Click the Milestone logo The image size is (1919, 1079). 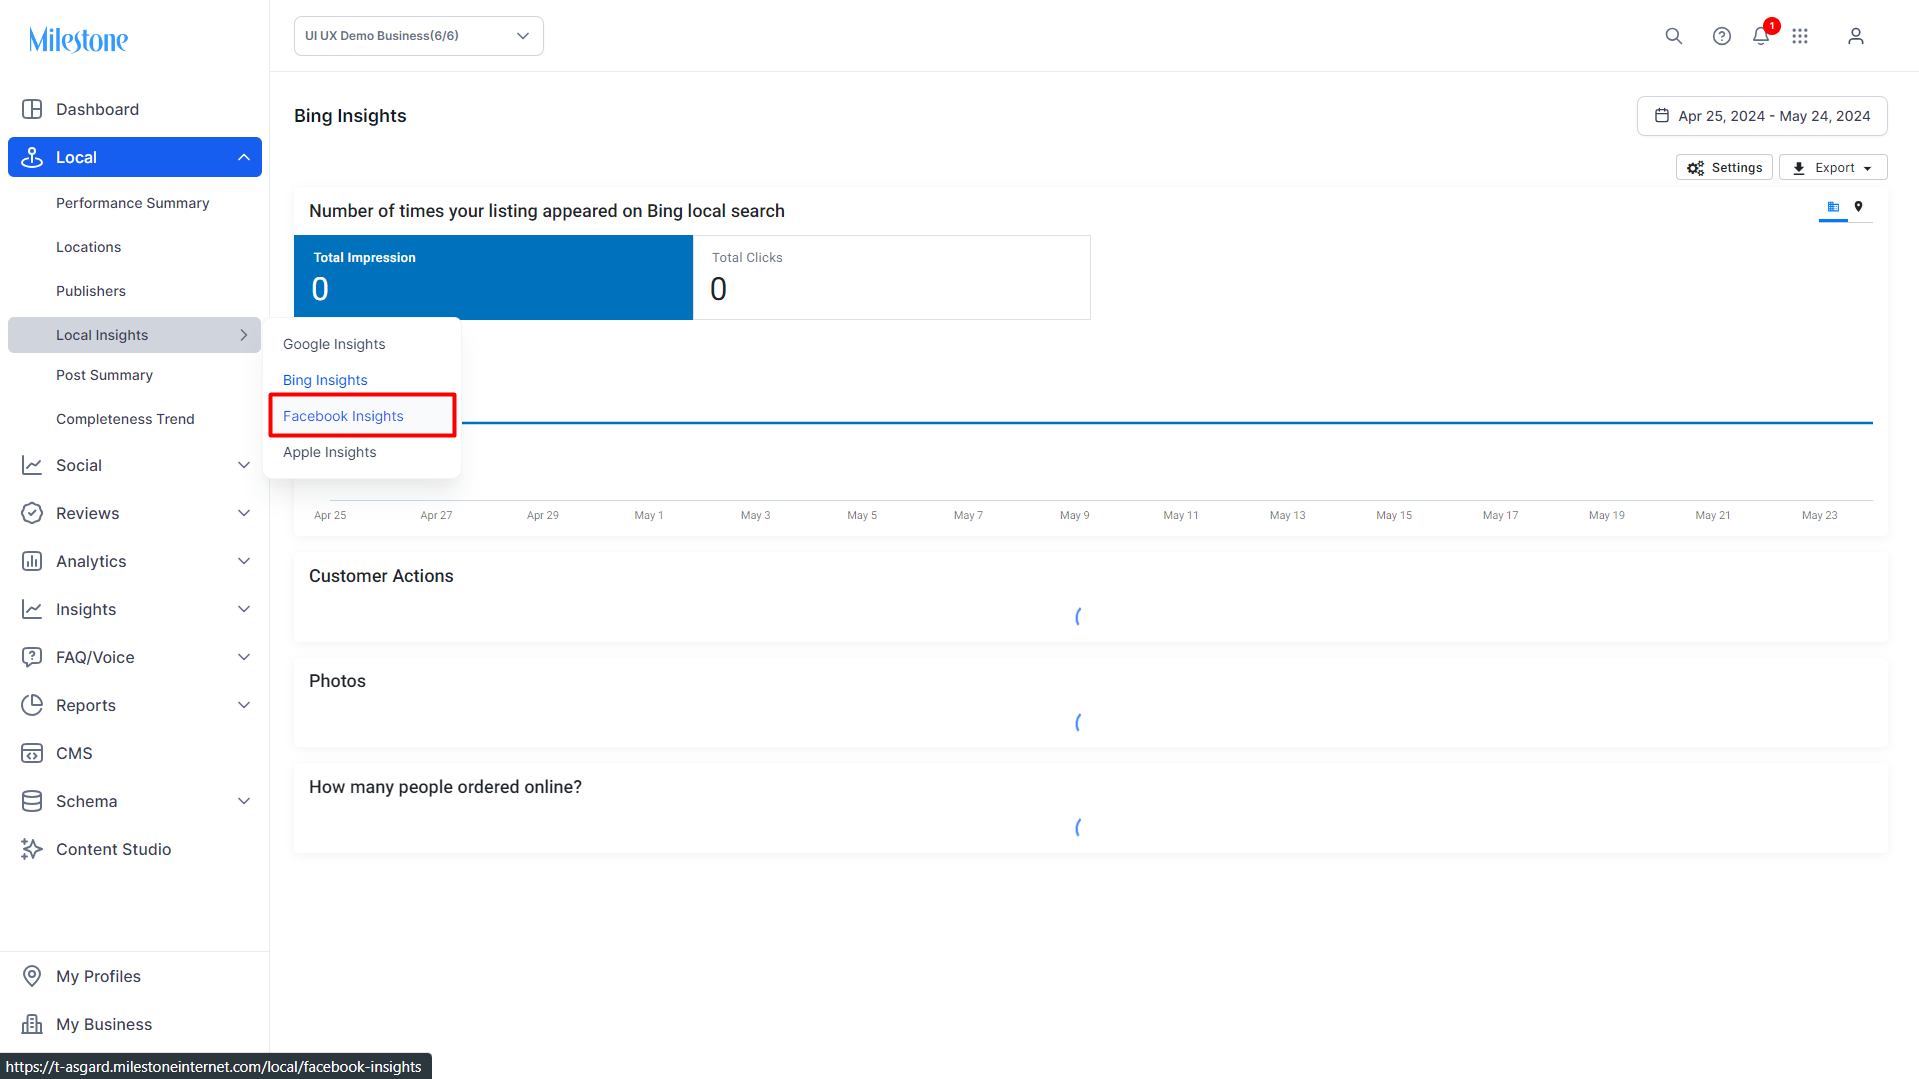(78, 40)
